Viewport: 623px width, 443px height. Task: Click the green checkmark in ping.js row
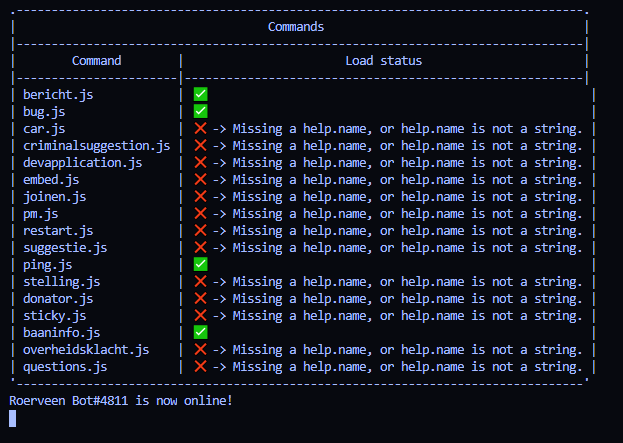point(200,264)
